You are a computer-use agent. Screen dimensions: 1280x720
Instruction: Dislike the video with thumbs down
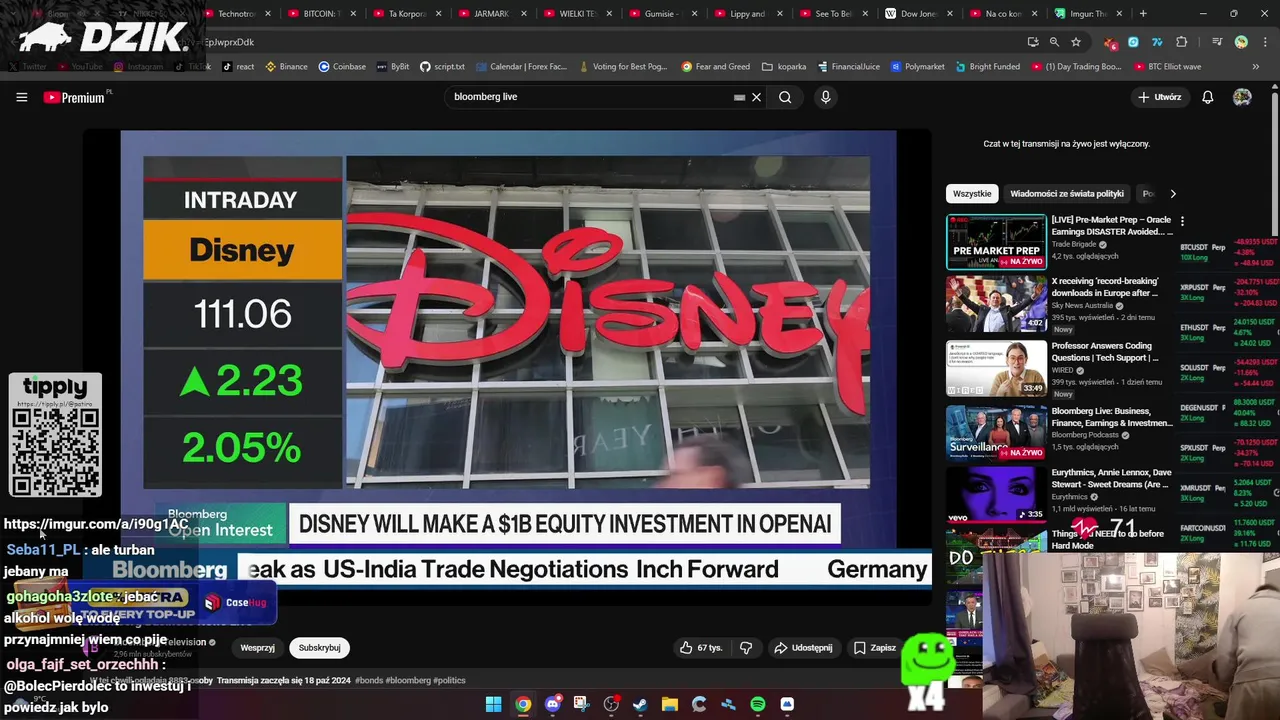click(746, 648)
